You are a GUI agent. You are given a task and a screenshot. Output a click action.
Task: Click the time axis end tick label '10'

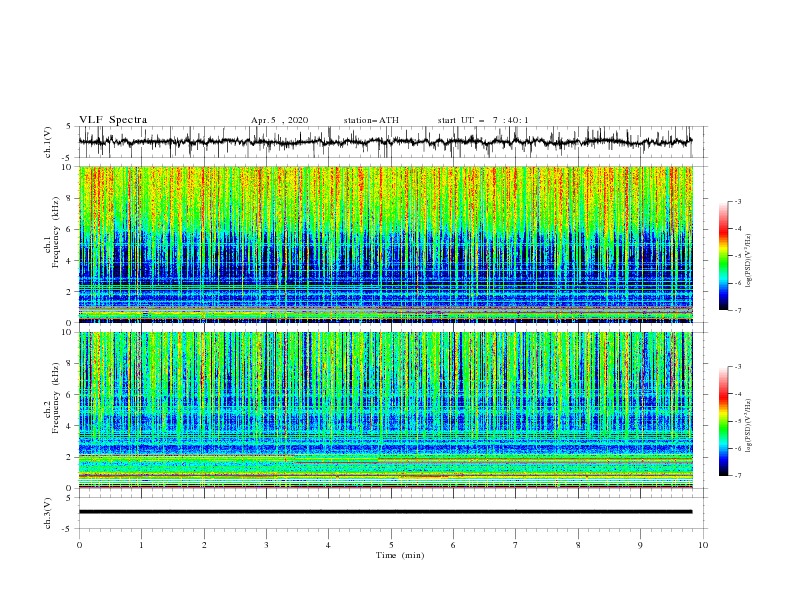[703, 545]
